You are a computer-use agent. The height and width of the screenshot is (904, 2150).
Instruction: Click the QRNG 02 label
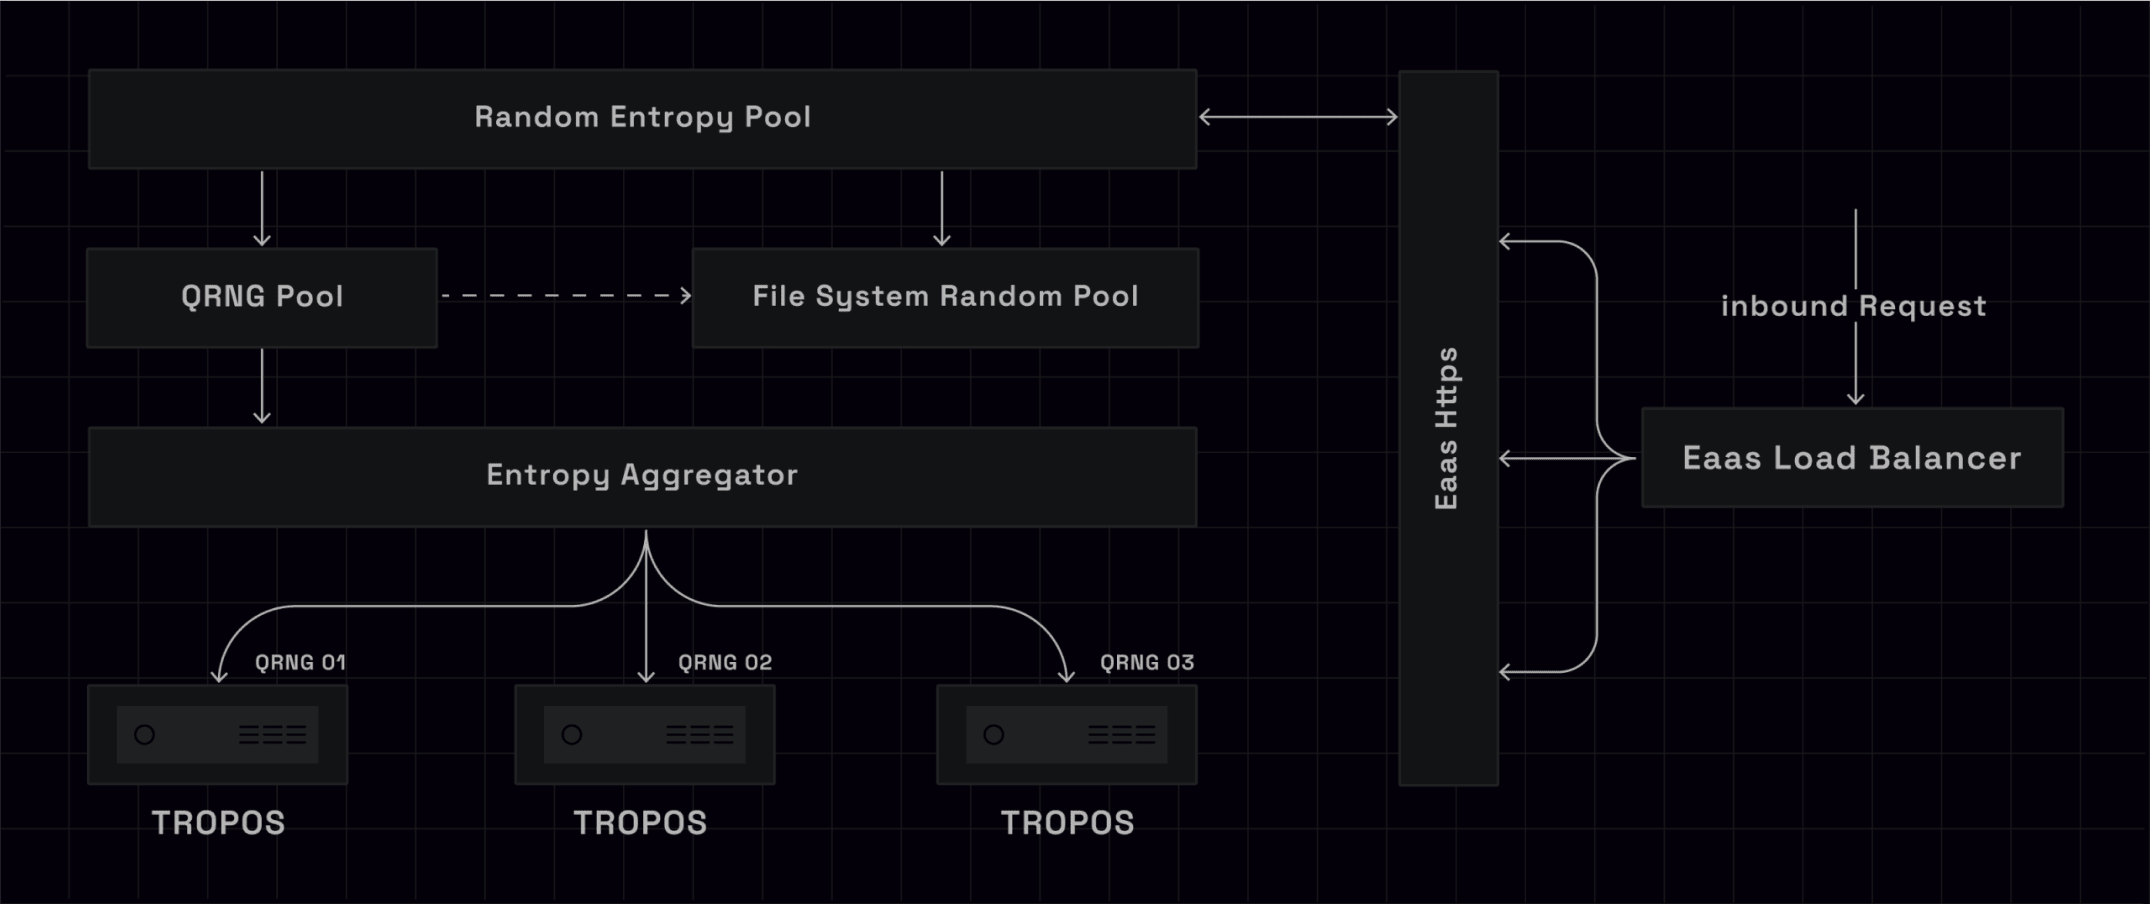[725, 662]
